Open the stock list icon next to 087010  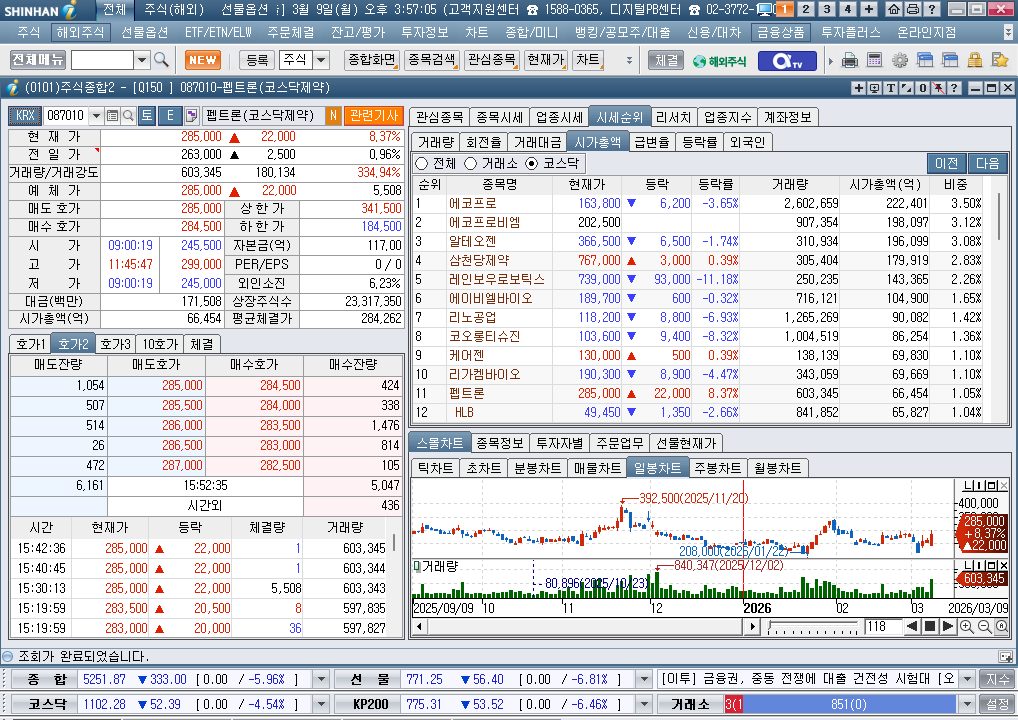(x=112, y=116)
